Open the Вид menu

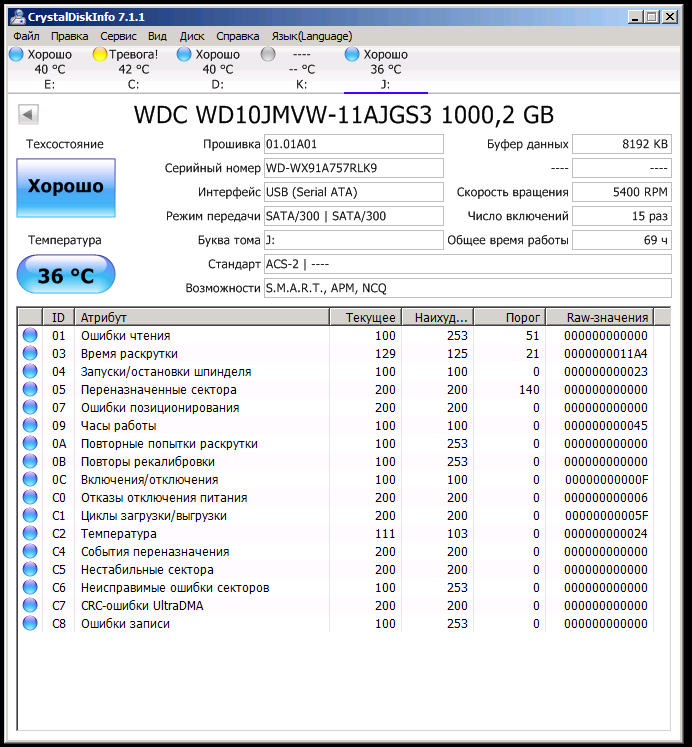(157, 36)
